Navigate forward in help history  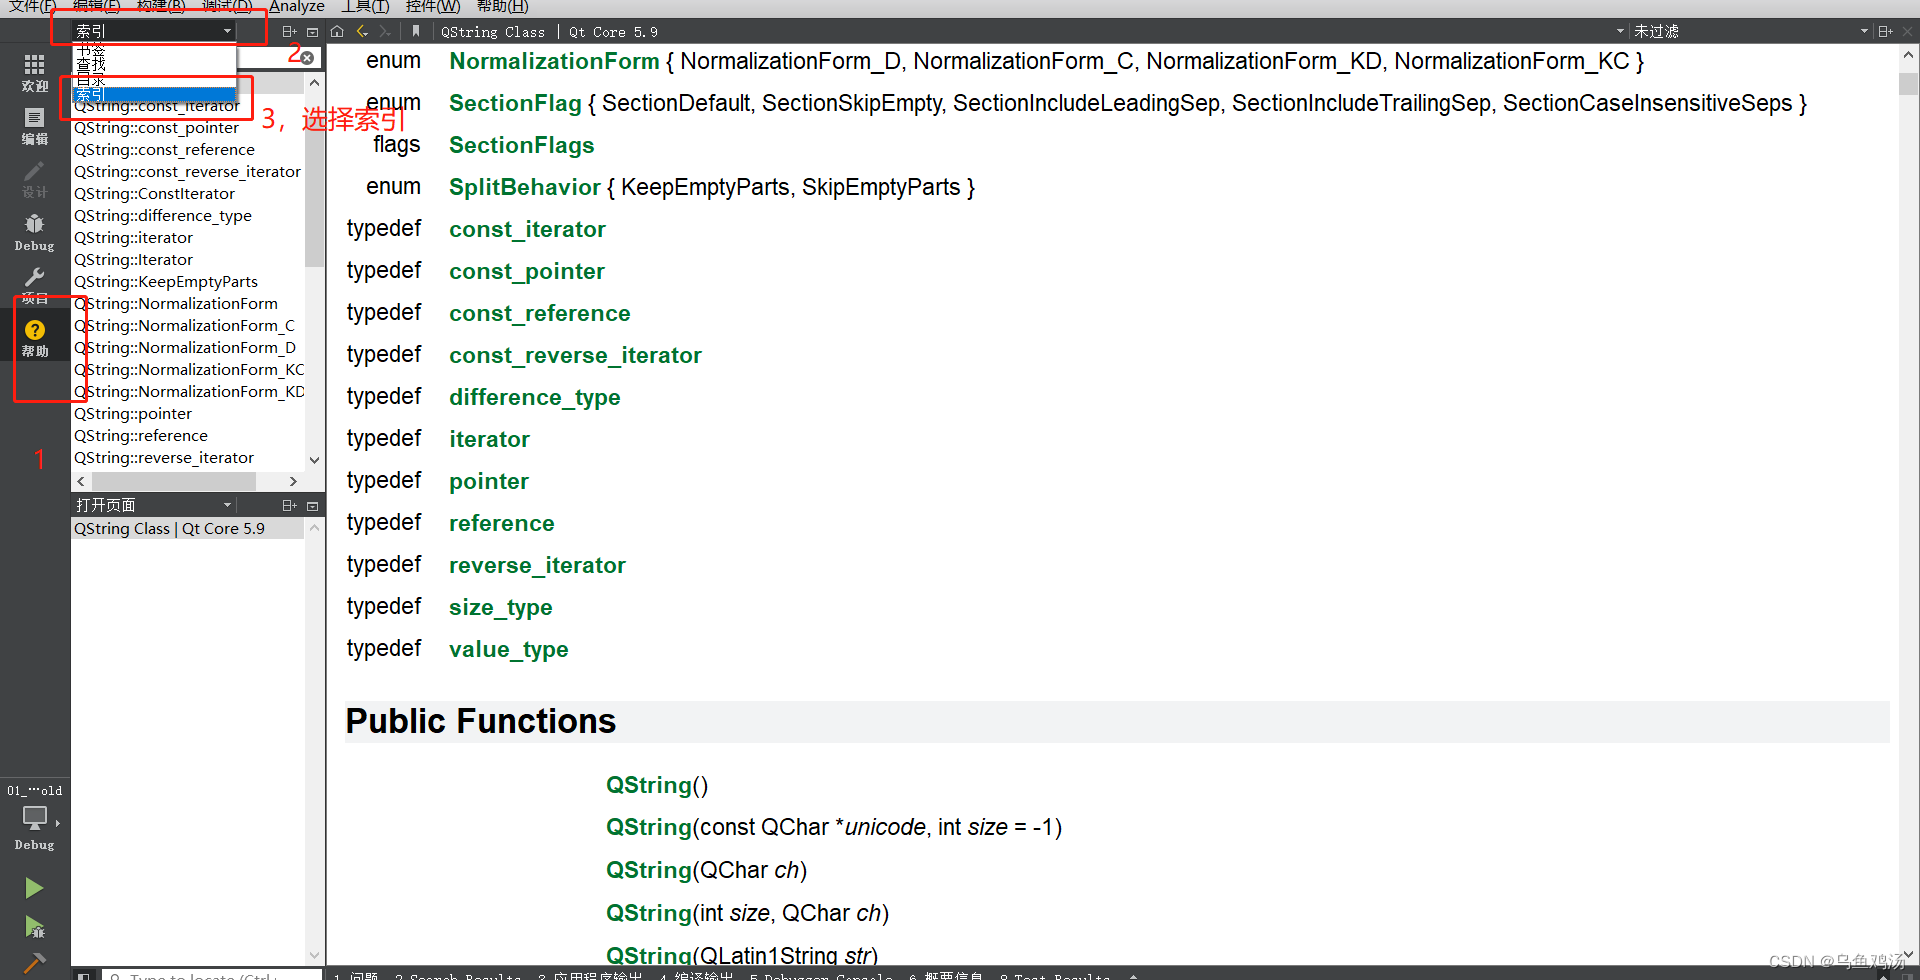point(385,32)
